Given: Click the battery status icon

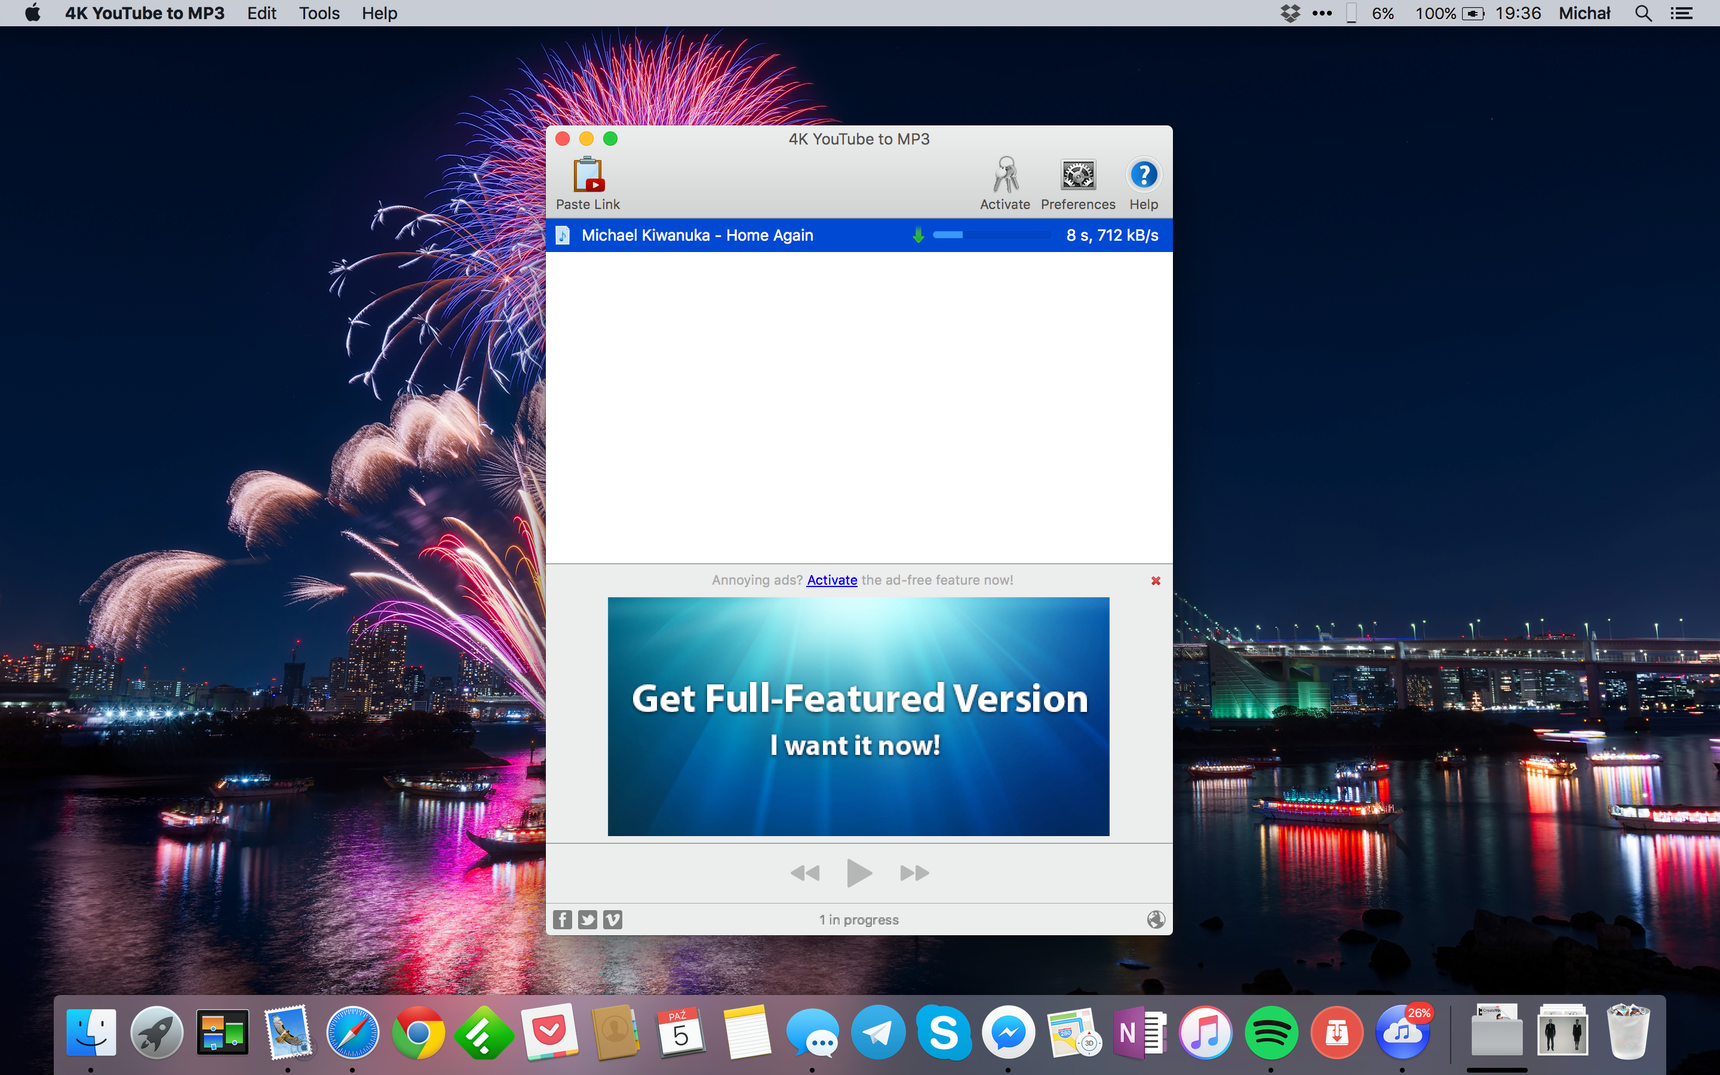Looking at the screenshot, I should (x=1473, y=13).
